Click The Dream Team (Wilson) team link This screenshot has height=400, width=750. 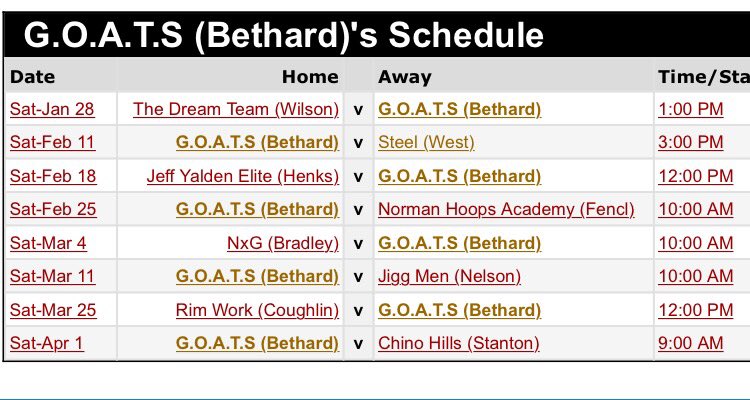[236, 109]
